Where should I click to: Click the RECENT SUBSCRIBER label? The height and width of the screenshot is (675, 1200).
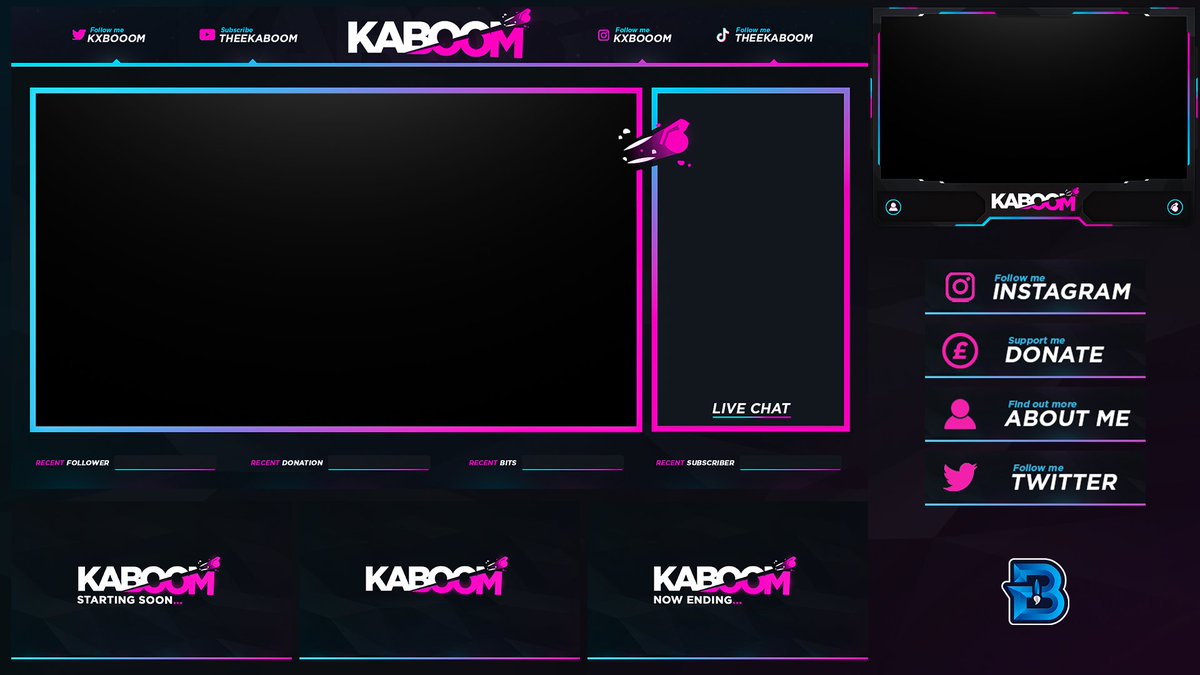[x=695, y=463]
